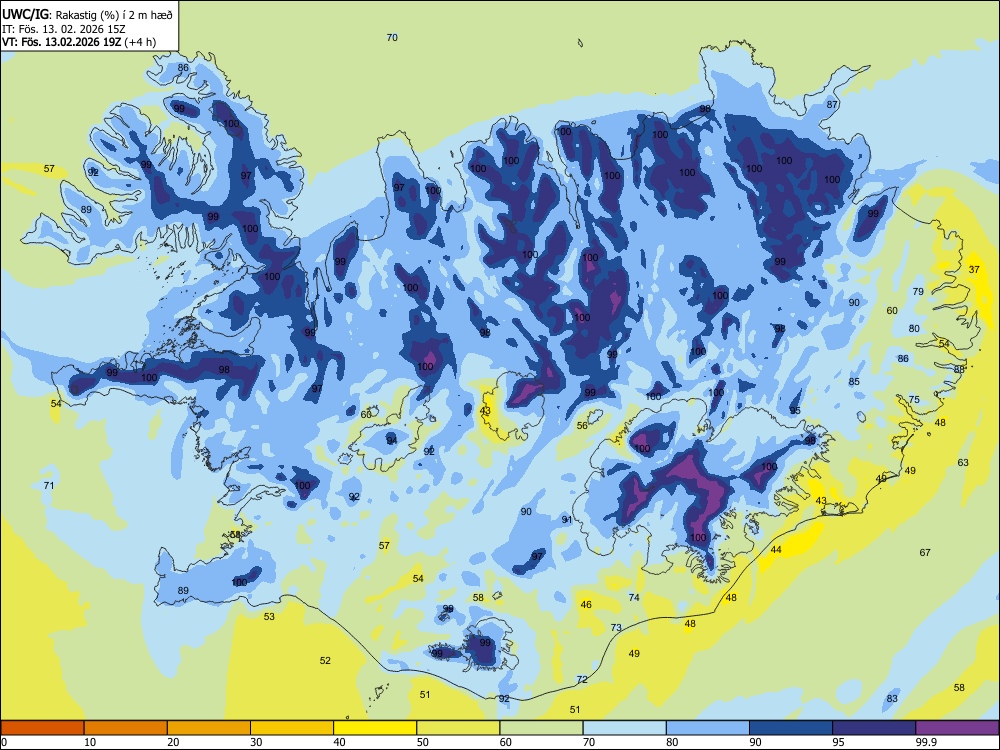The width and height of the screenshot is (1000, 750).
Task: Click the value '91' in south-central Iceland
Action: pos(566,520)
